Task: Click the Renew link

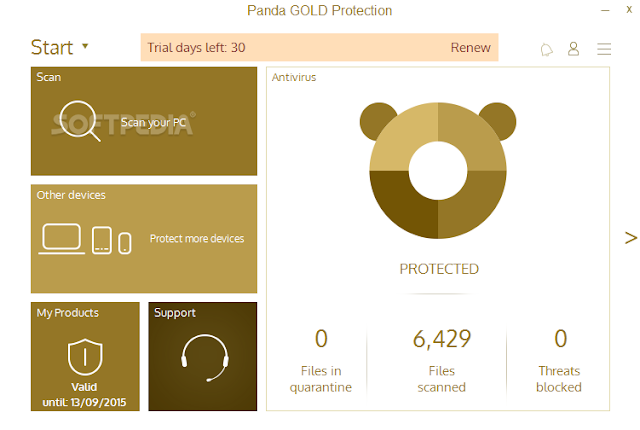Action: (x=470, y=47)
